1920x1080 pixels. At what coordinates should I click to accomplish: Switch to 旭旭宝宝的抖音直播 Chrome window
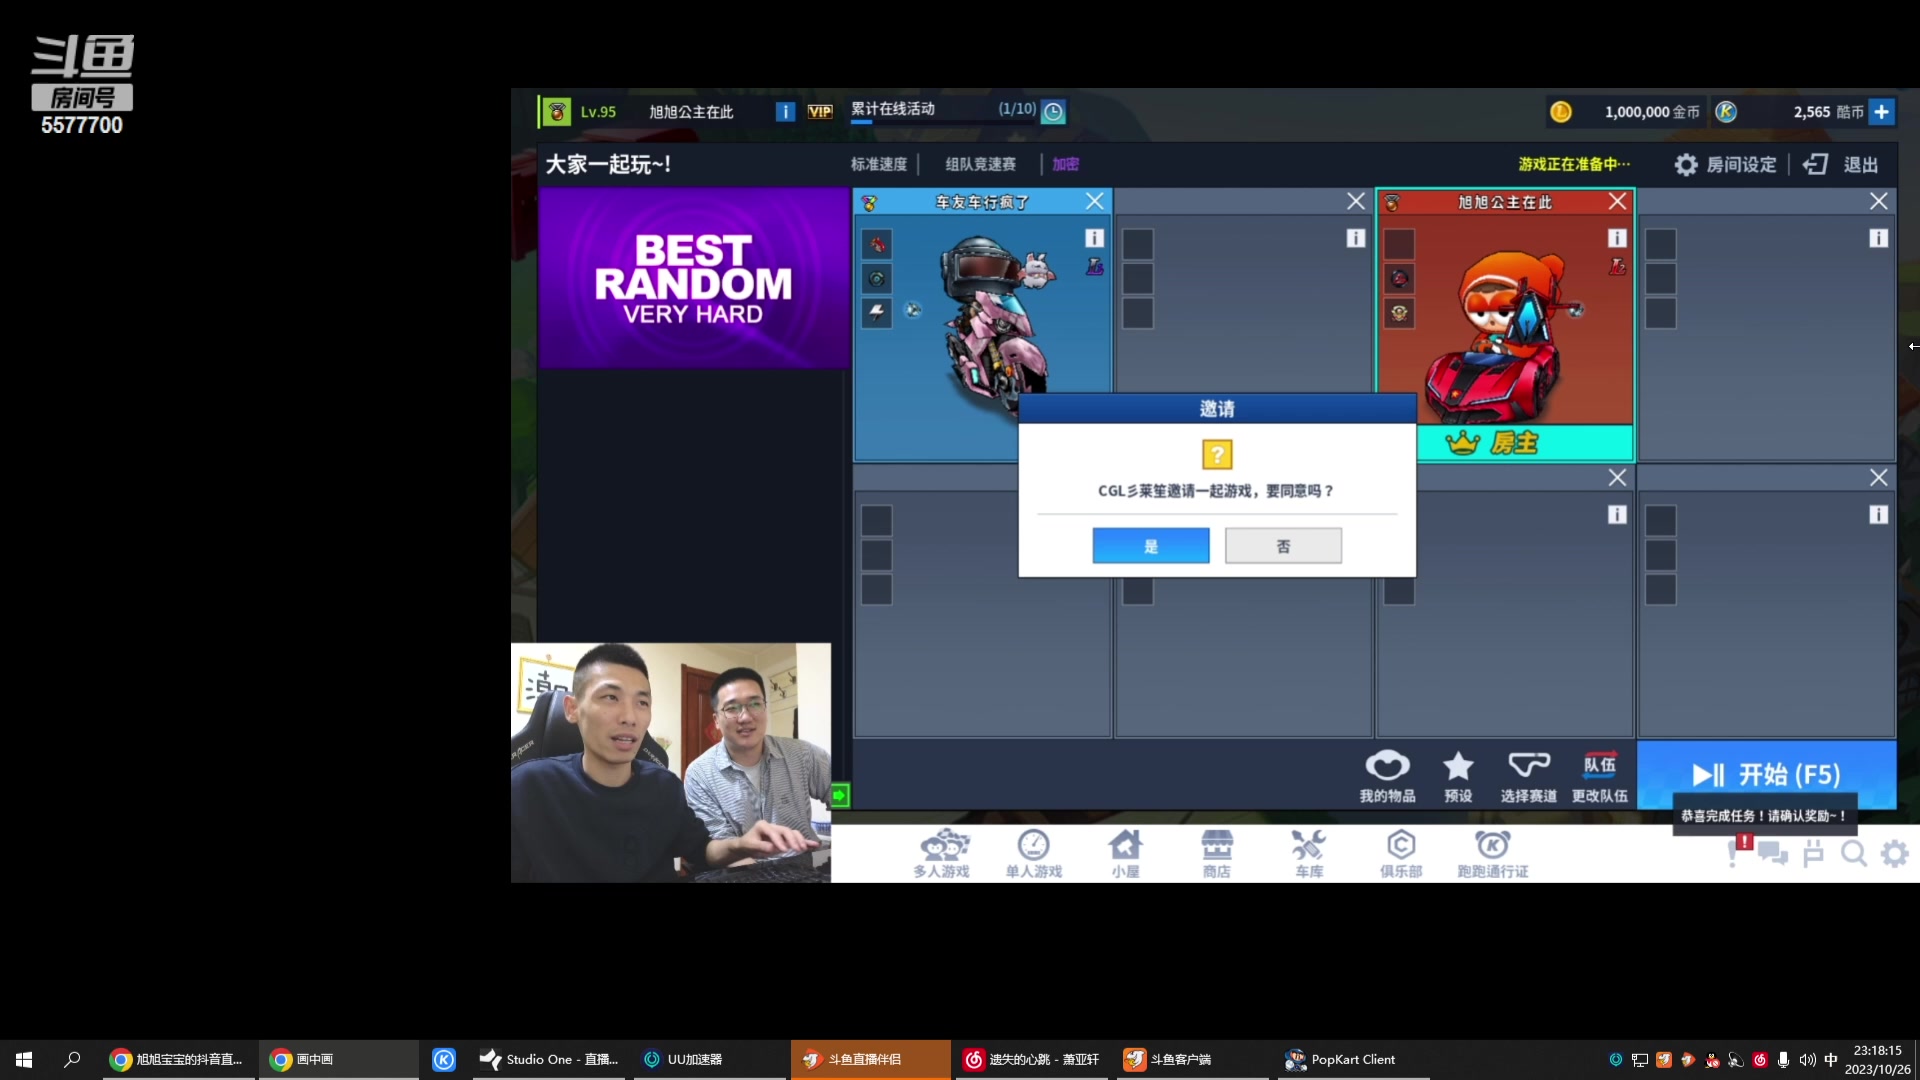tap(177, 1059)
